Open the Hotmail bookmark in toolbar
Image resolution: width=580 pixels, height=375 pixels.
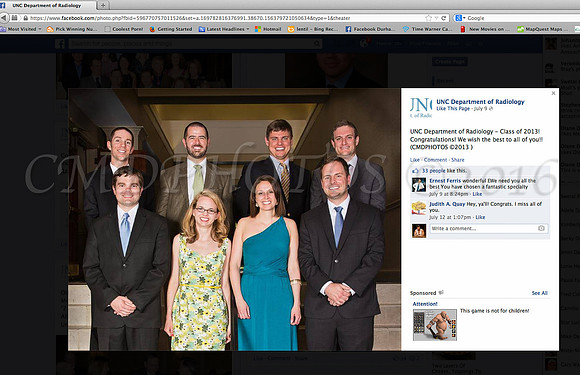click(x=268, y=29)
